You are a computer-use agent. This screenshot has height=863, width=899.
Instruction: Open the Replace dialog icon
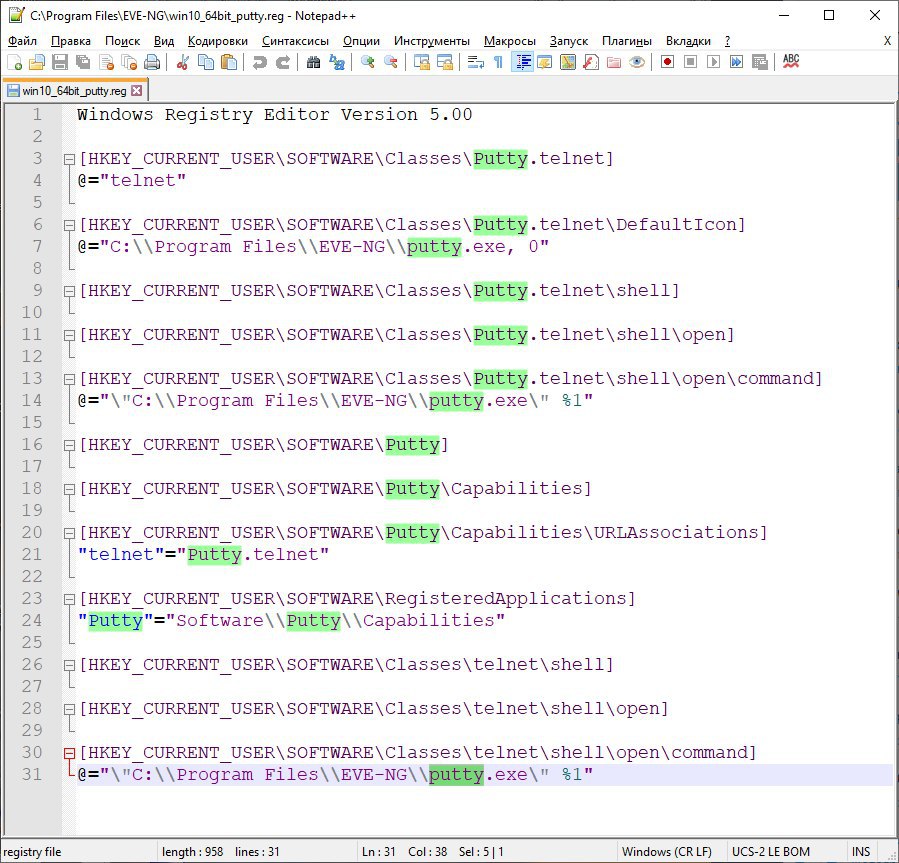coord(337,62)
